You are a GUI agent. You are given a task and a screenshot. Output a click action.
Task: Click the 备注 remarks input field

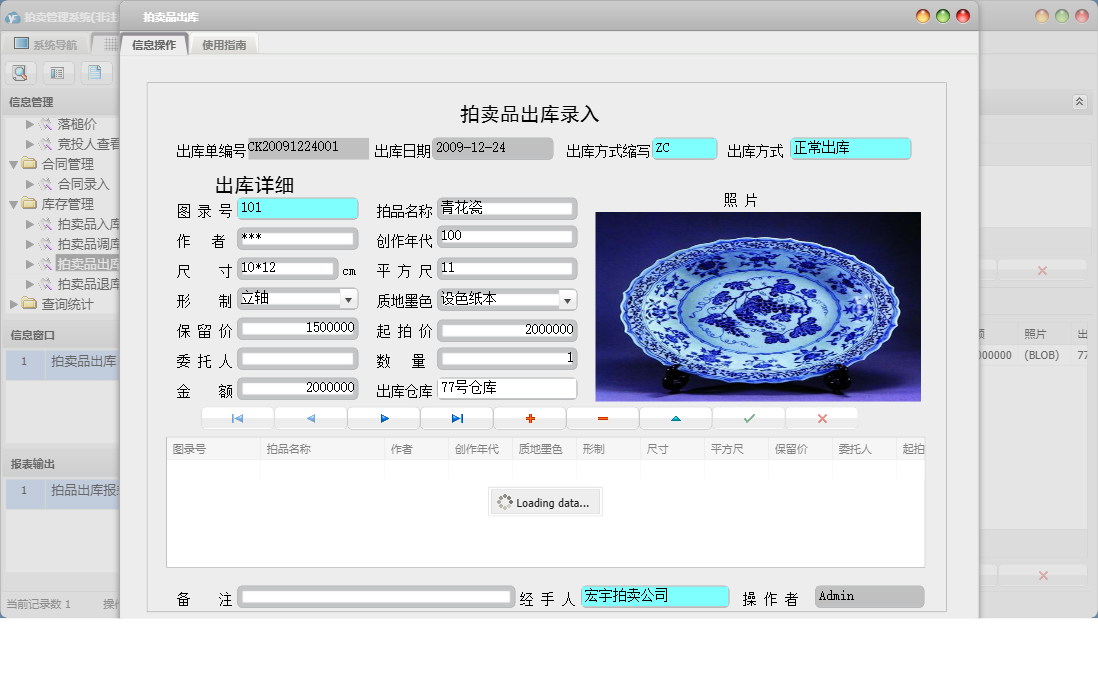376,597
